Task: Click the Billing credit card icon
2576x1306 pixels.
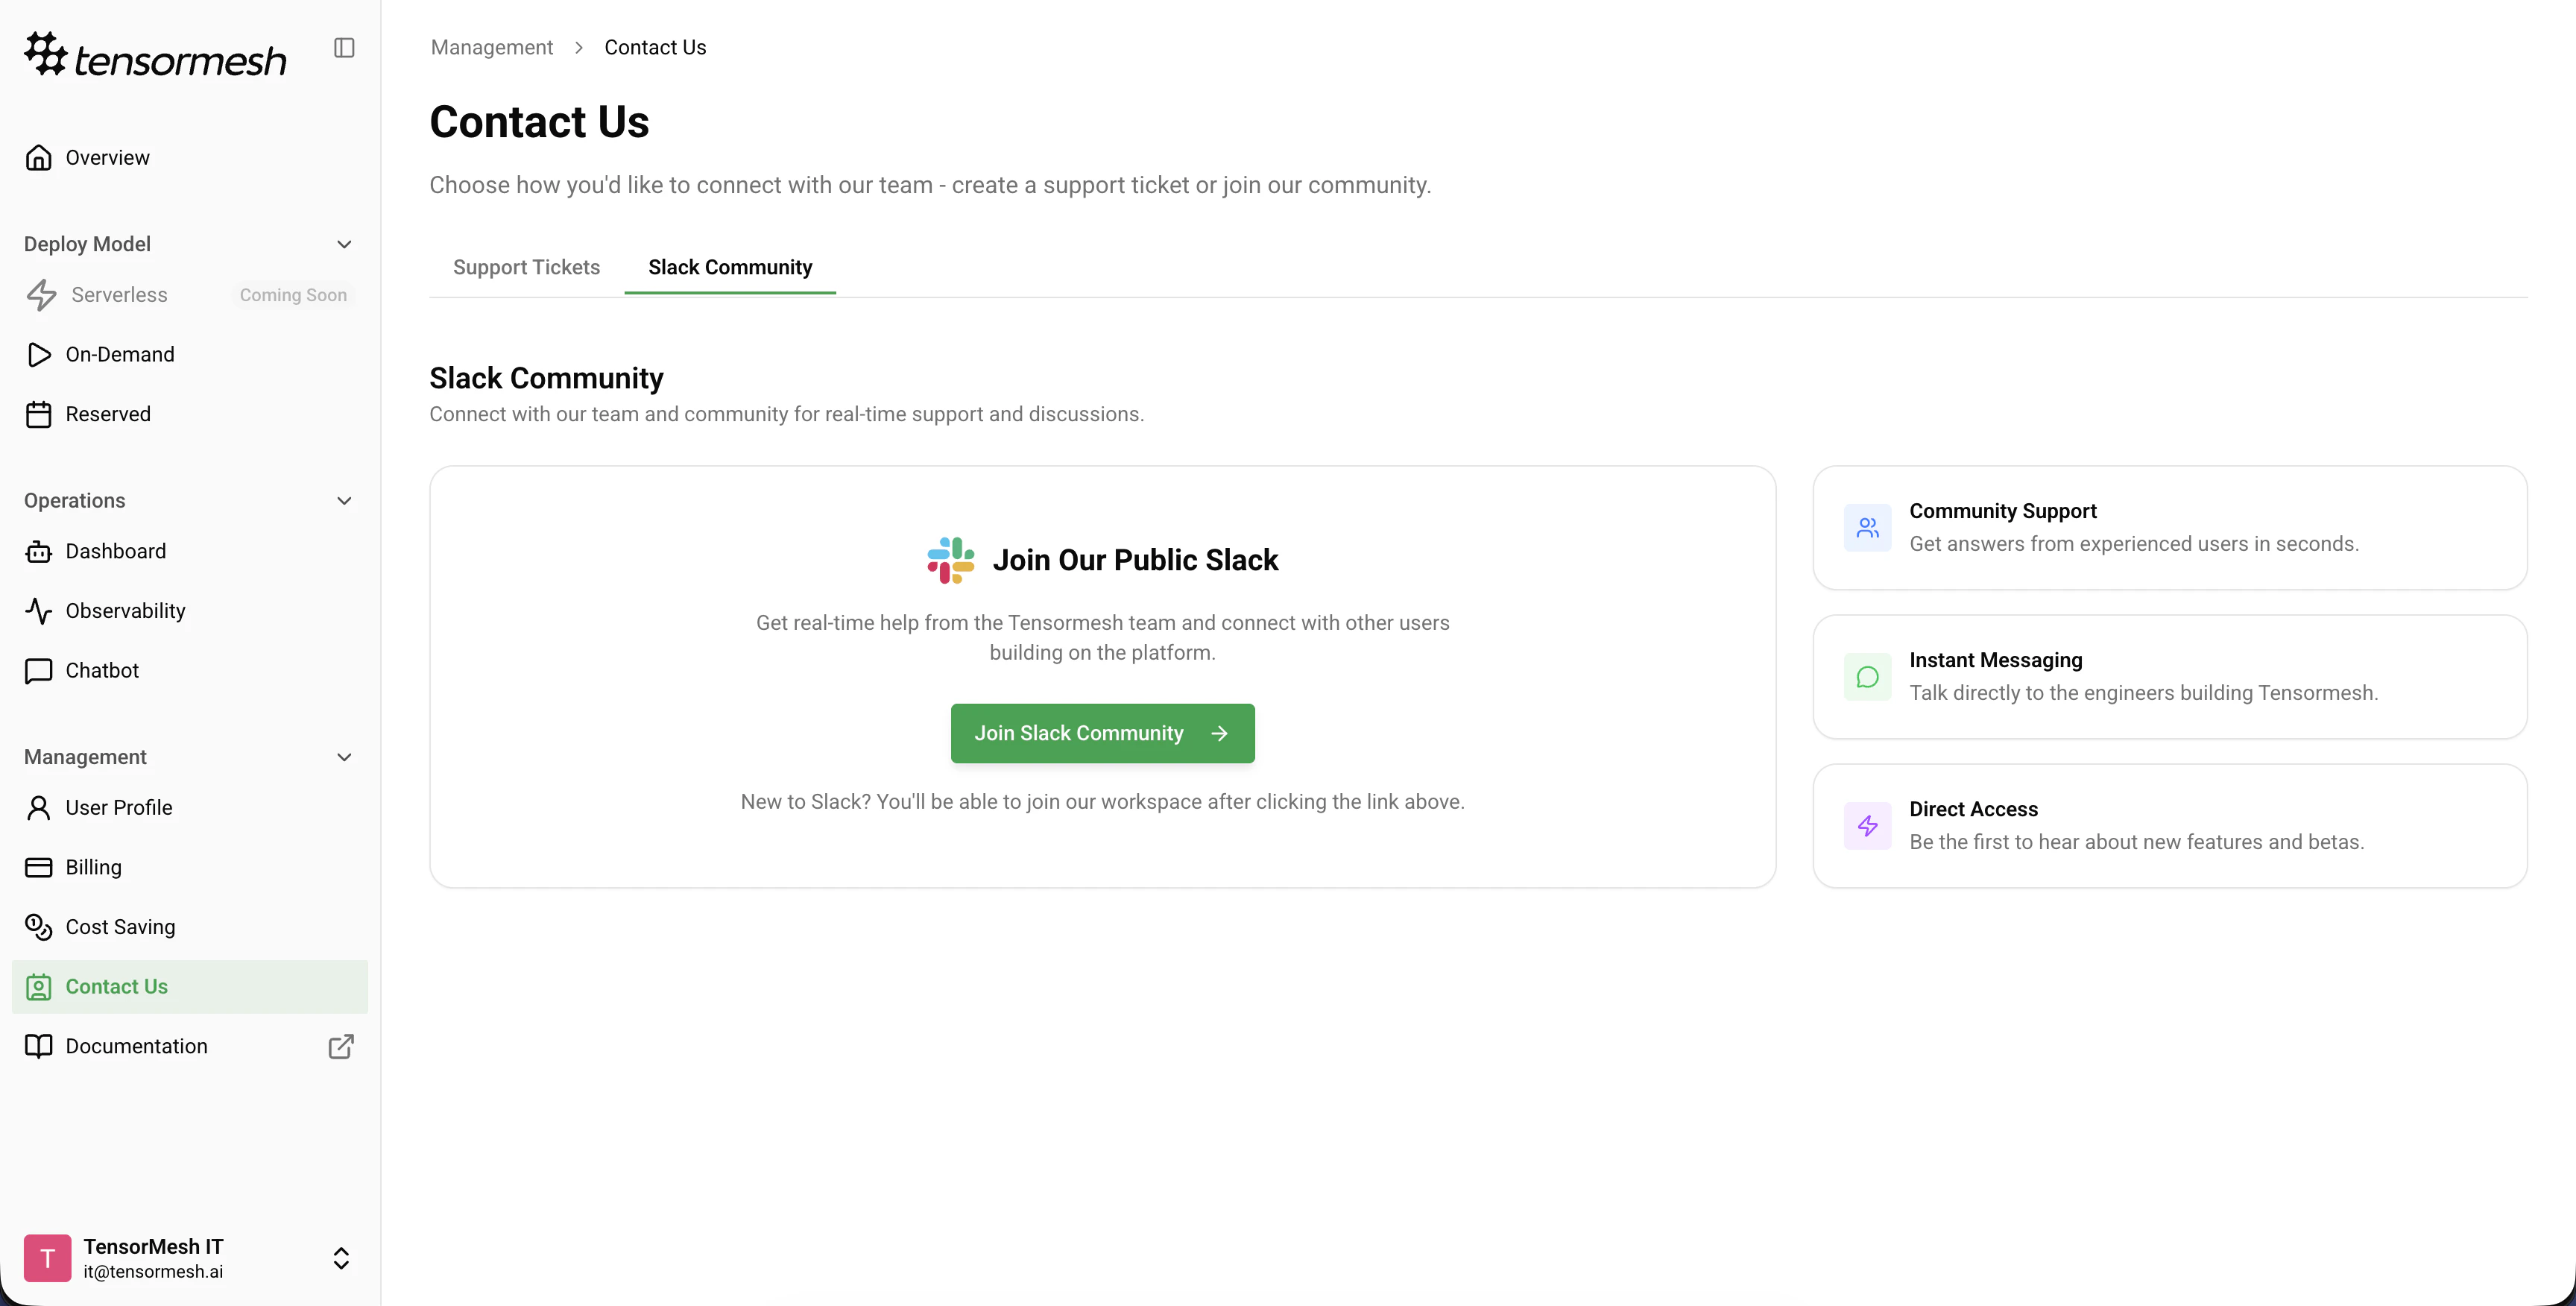Action: click(39, 868)
